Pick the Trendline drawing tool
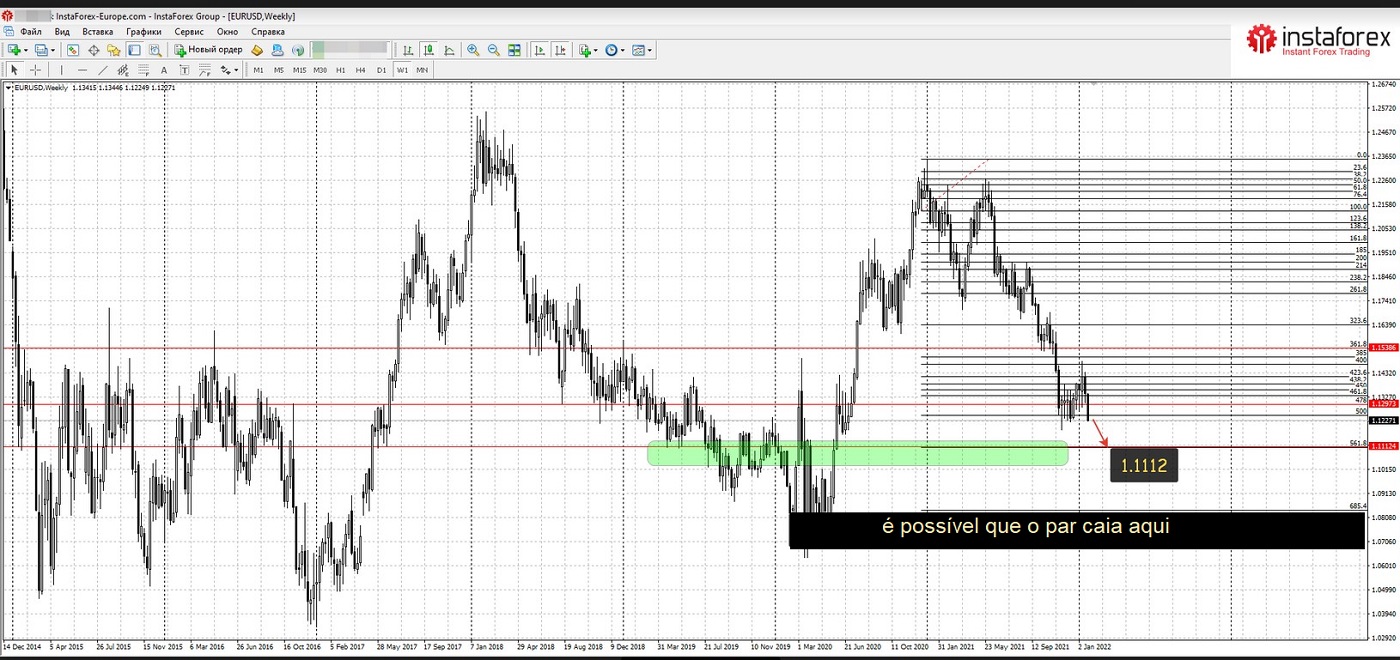This screenshot has width=1400, height=660. (101, 70)
